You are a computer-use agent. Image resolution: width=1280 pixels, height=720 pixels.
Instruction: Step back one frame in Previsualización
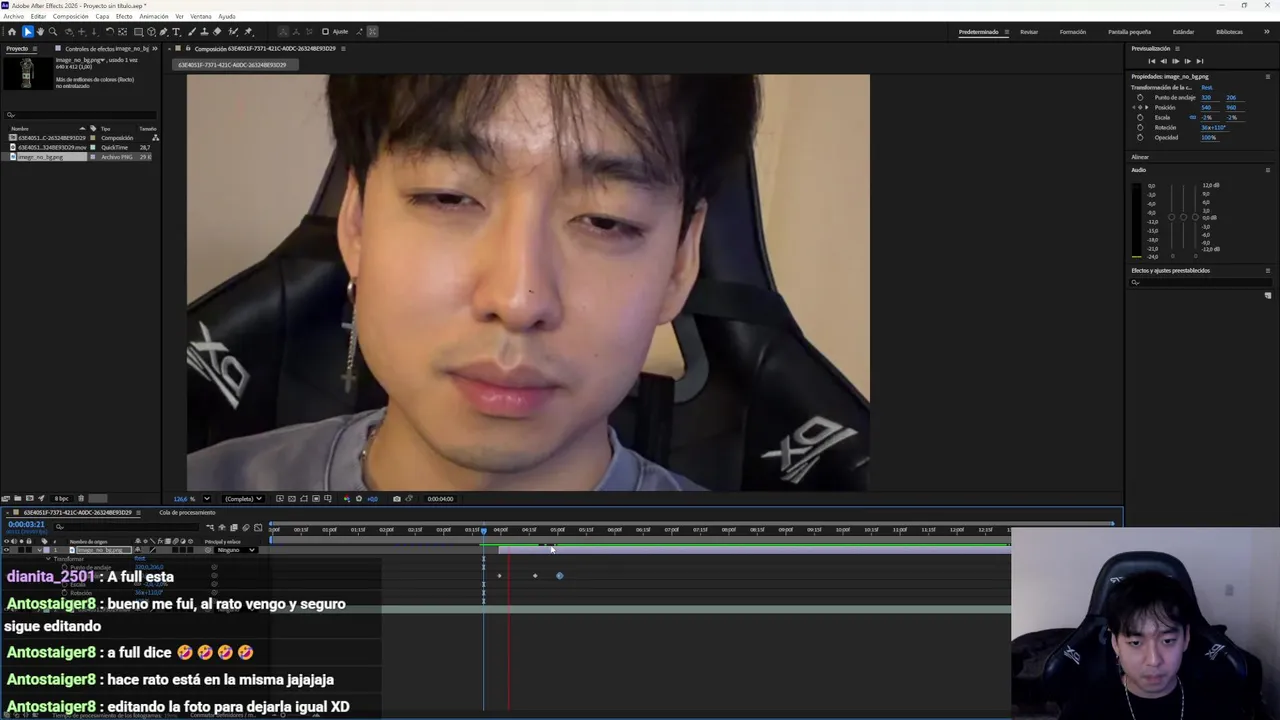(1163, 61)
